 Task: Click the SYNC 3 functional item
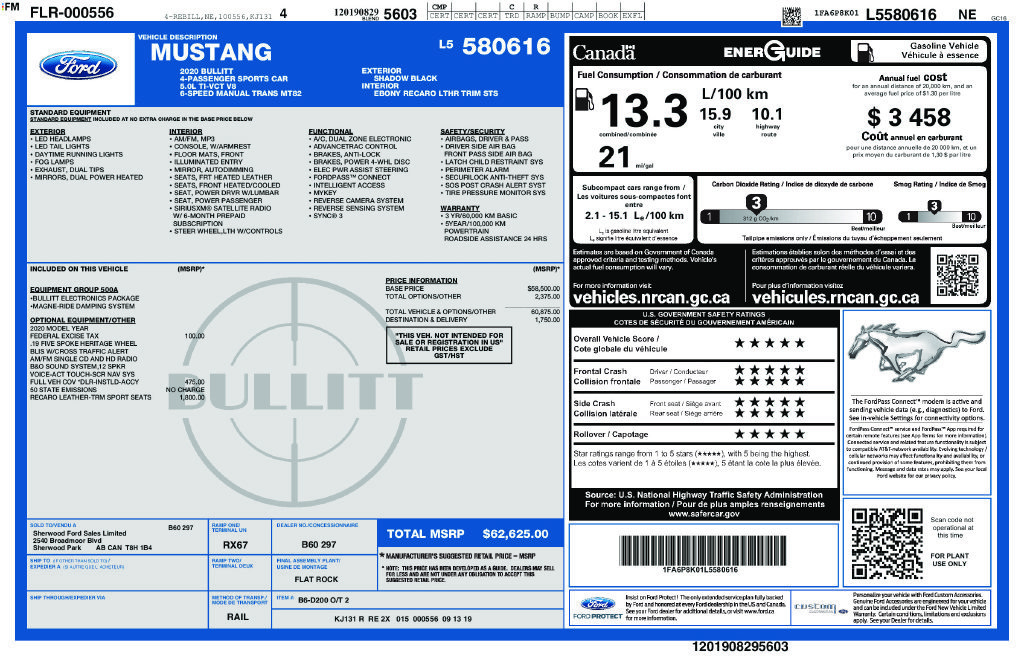(328, 216)
